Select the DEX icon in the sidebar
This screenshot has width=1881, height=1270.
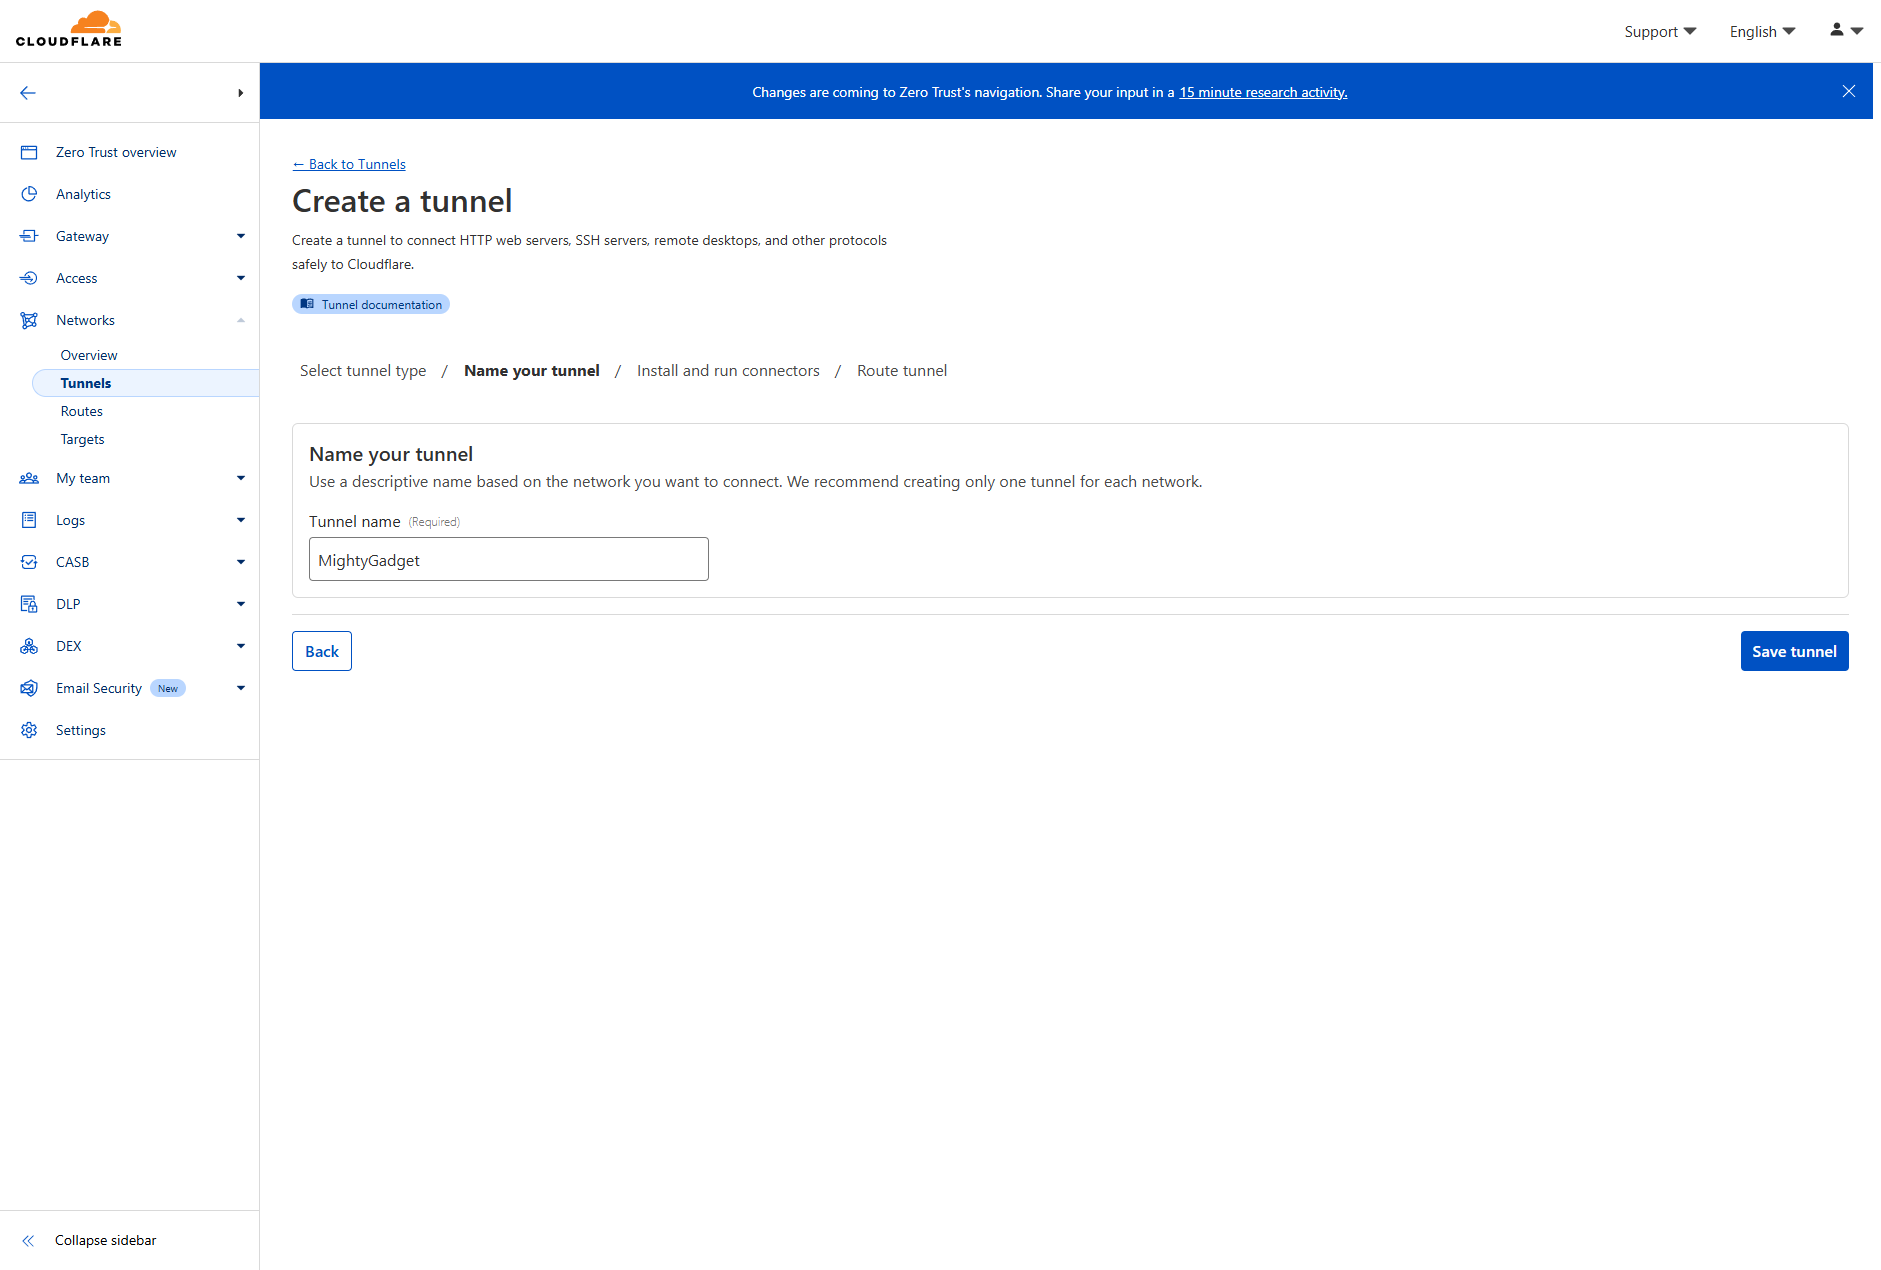[29, 645]
